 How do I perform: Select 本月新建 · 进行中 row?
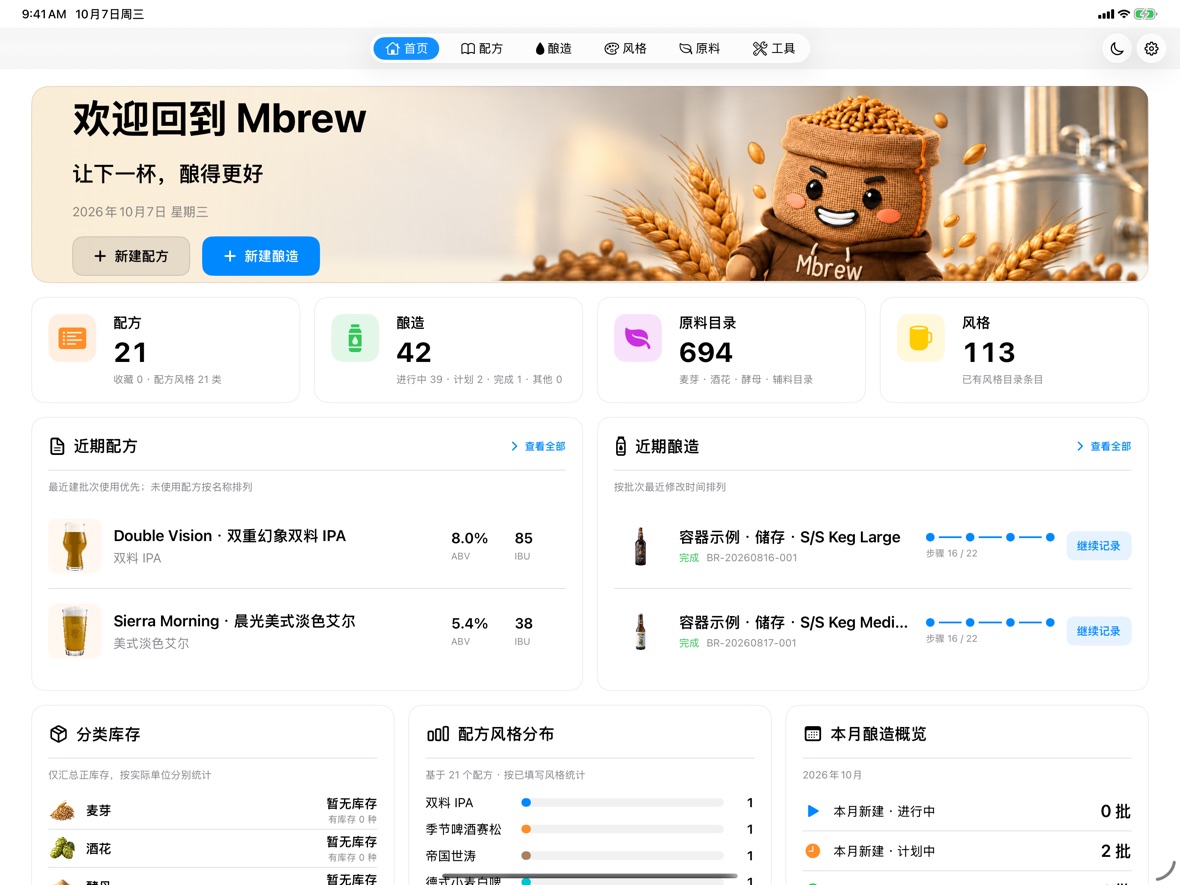967,811
